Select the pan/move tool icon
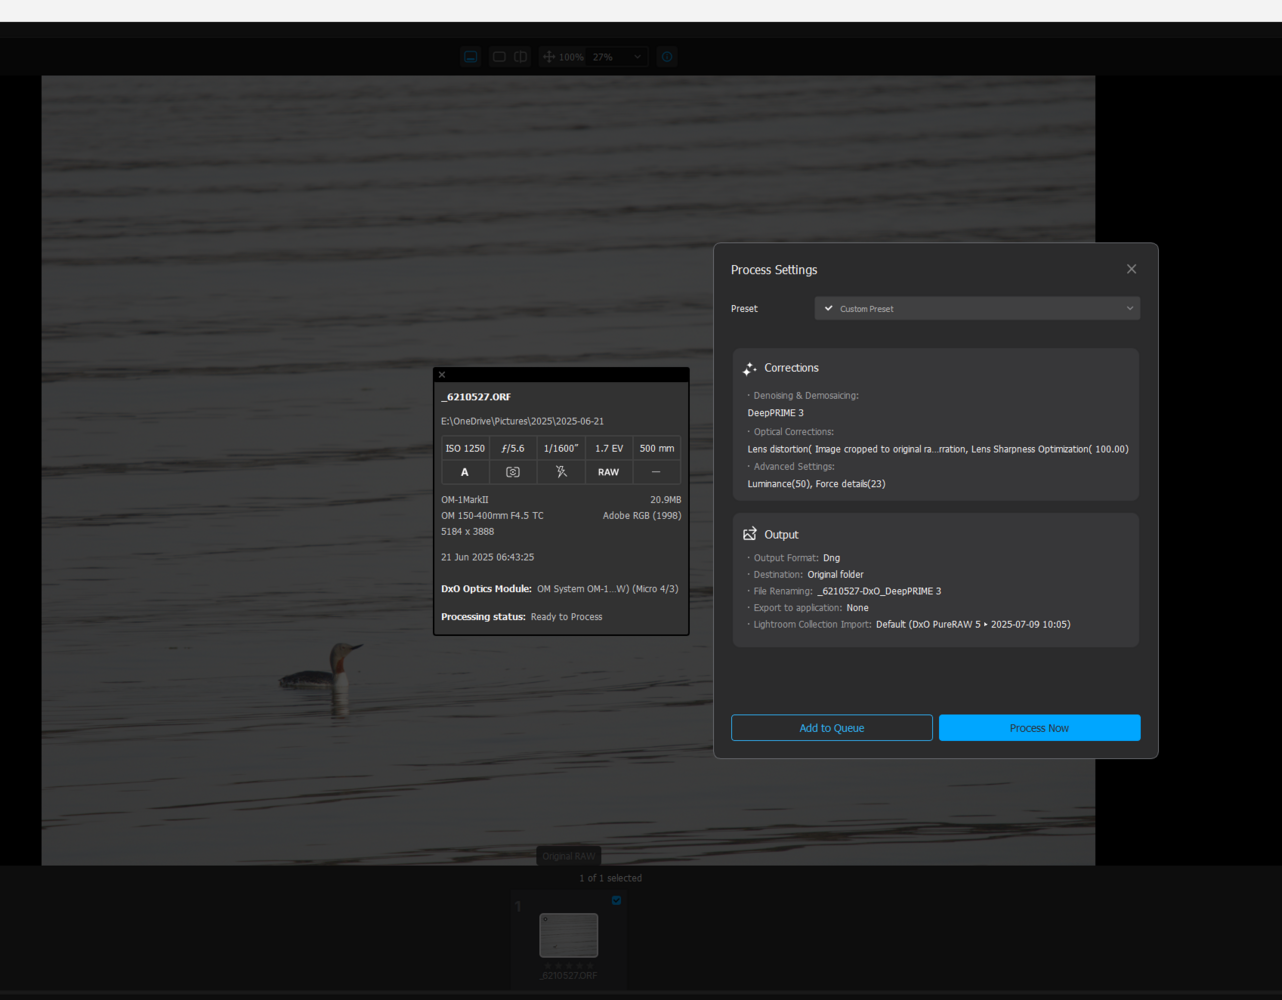This screenshot has height=1000, width=1282. pos(549,57)
